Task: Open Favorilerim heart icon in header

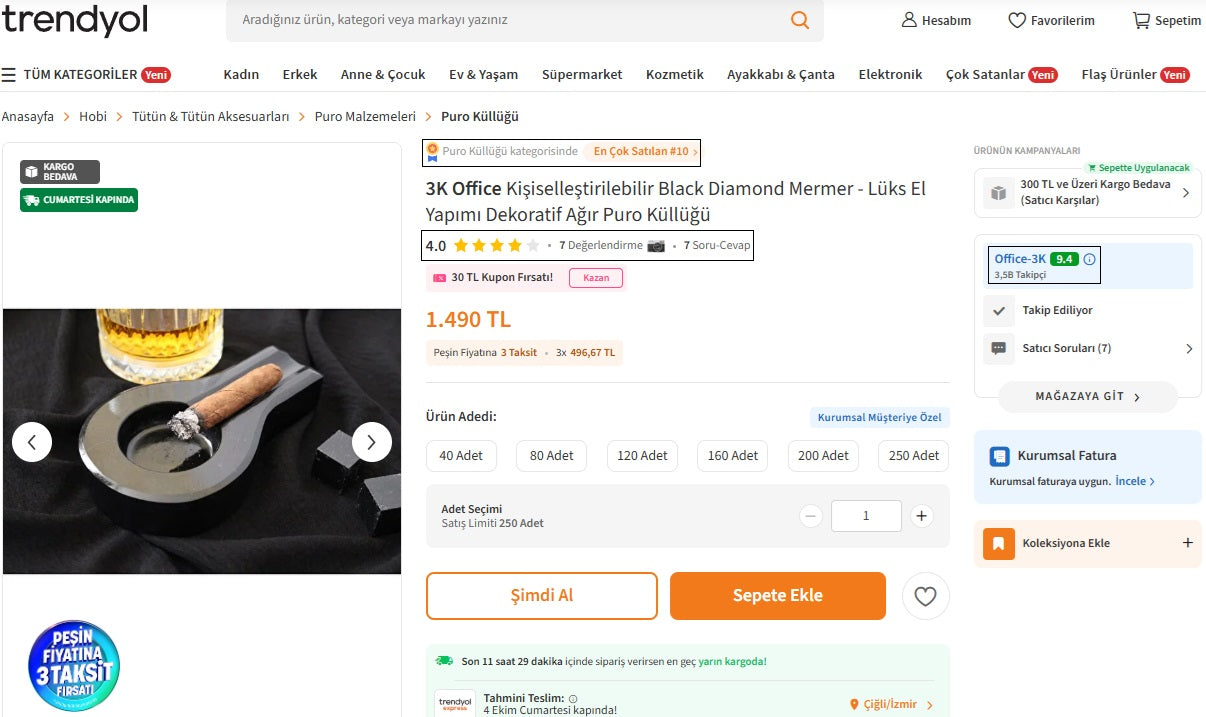Action: [1017, 20]
